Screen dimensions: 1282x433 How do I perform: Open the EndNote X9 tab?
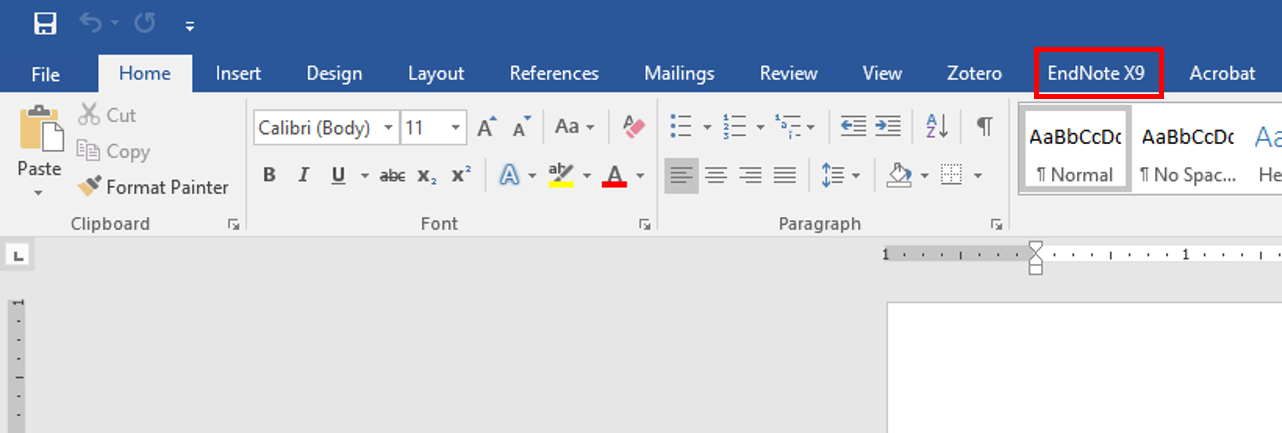click(x=1097, y=74)
